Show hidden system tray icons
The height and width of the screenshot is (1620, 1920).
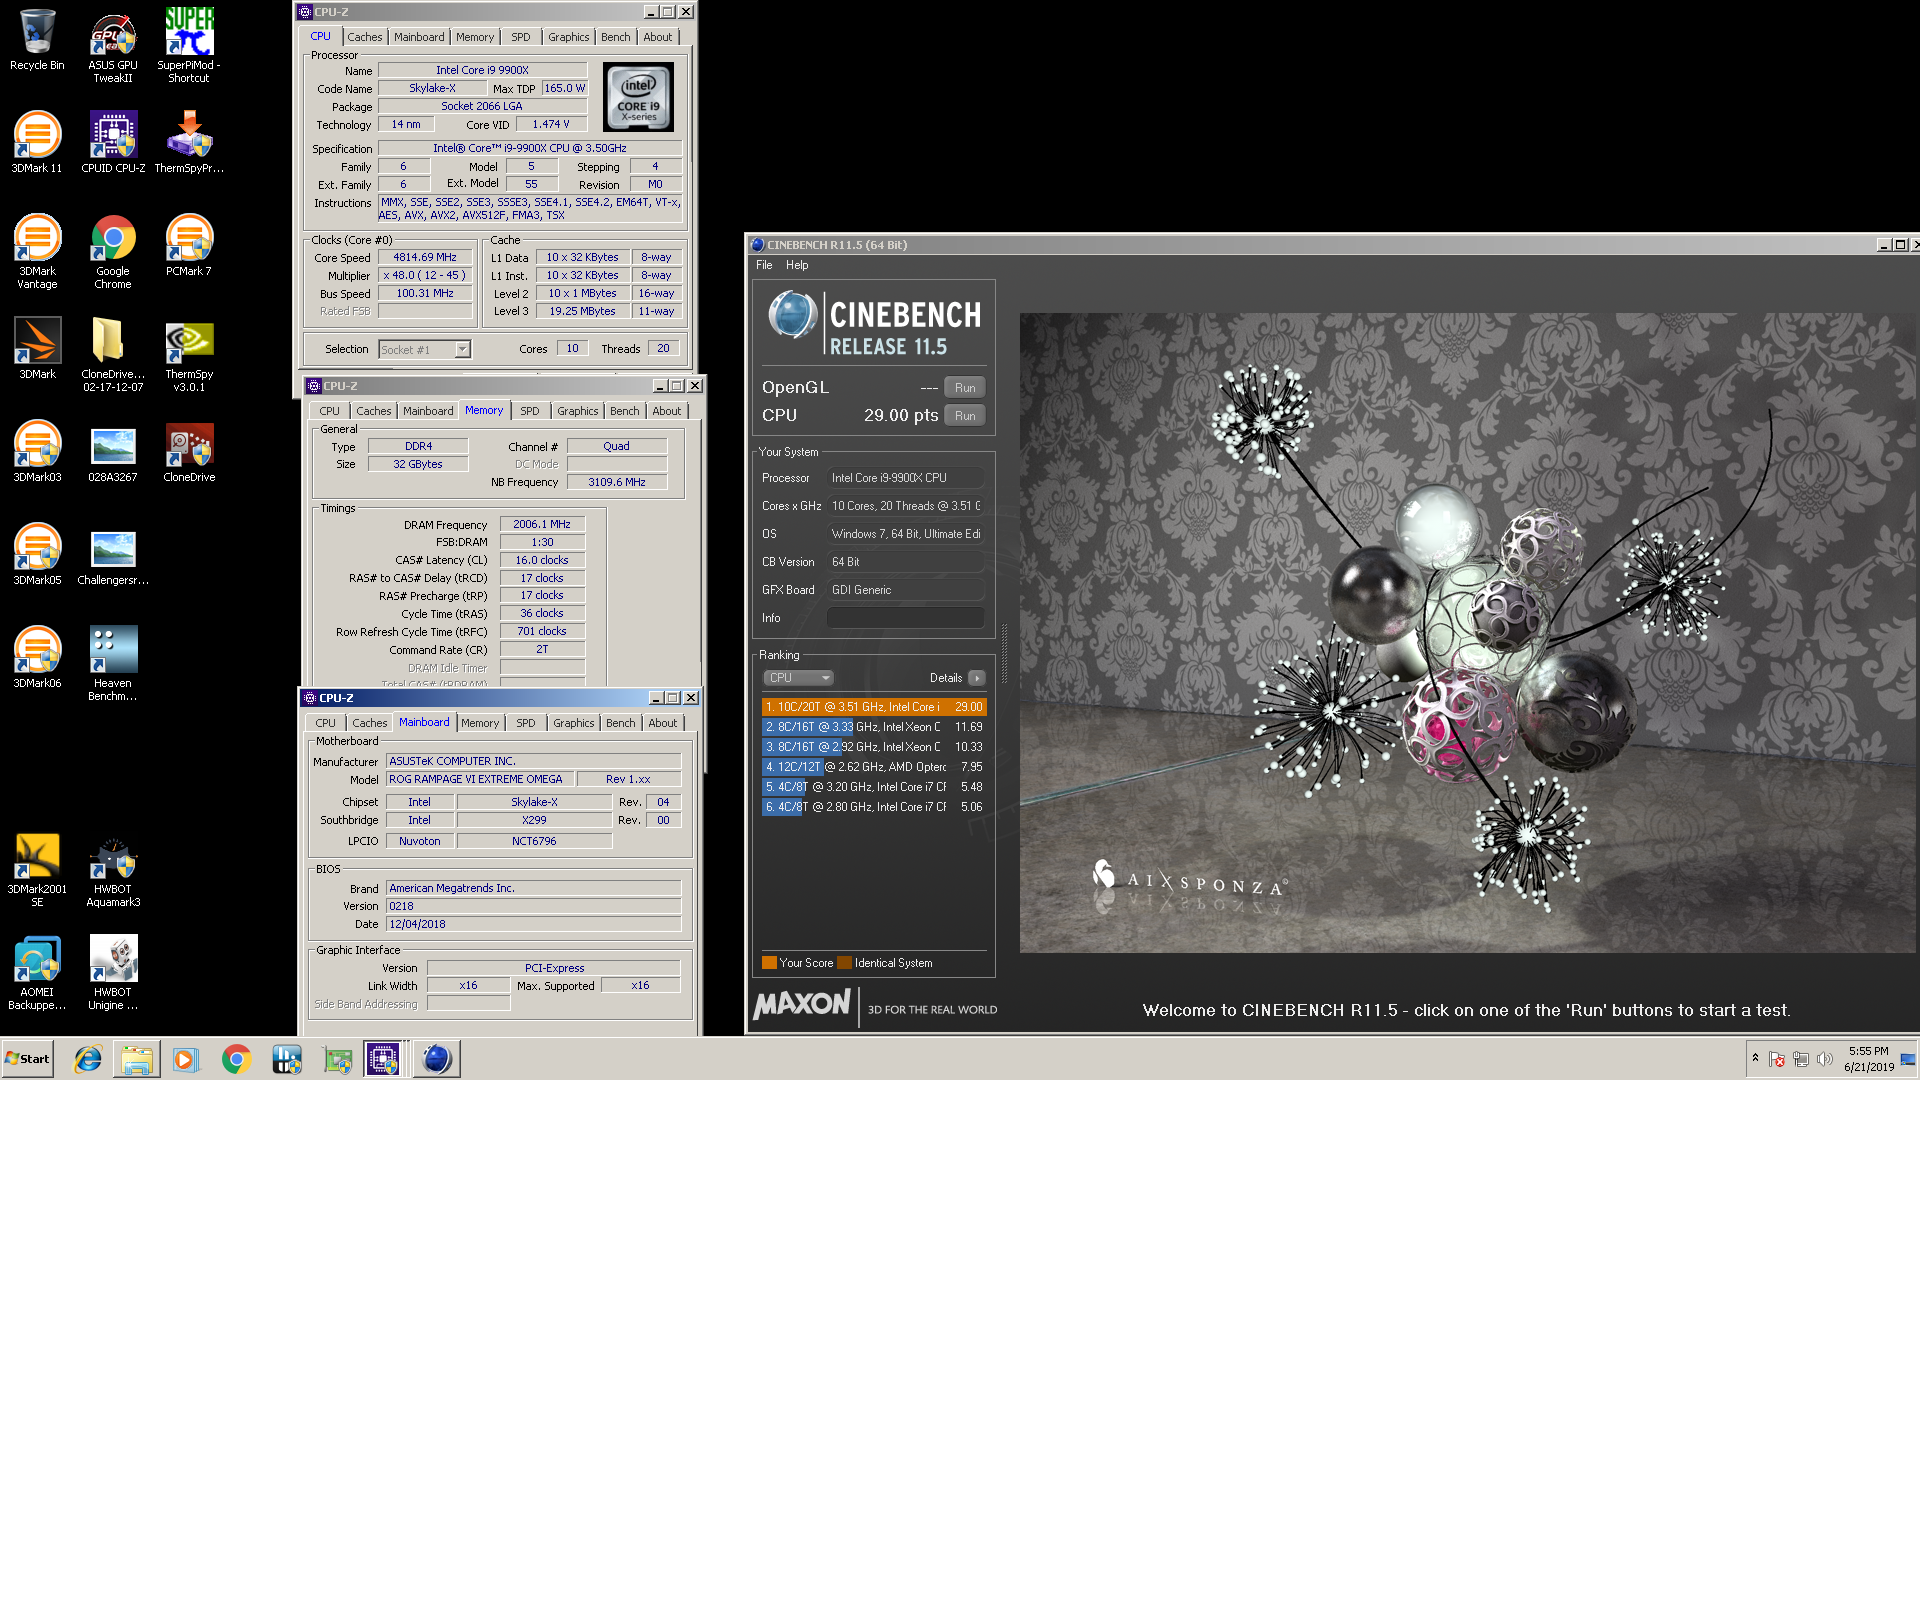pyautogui.click(x=1755, y=1058)
